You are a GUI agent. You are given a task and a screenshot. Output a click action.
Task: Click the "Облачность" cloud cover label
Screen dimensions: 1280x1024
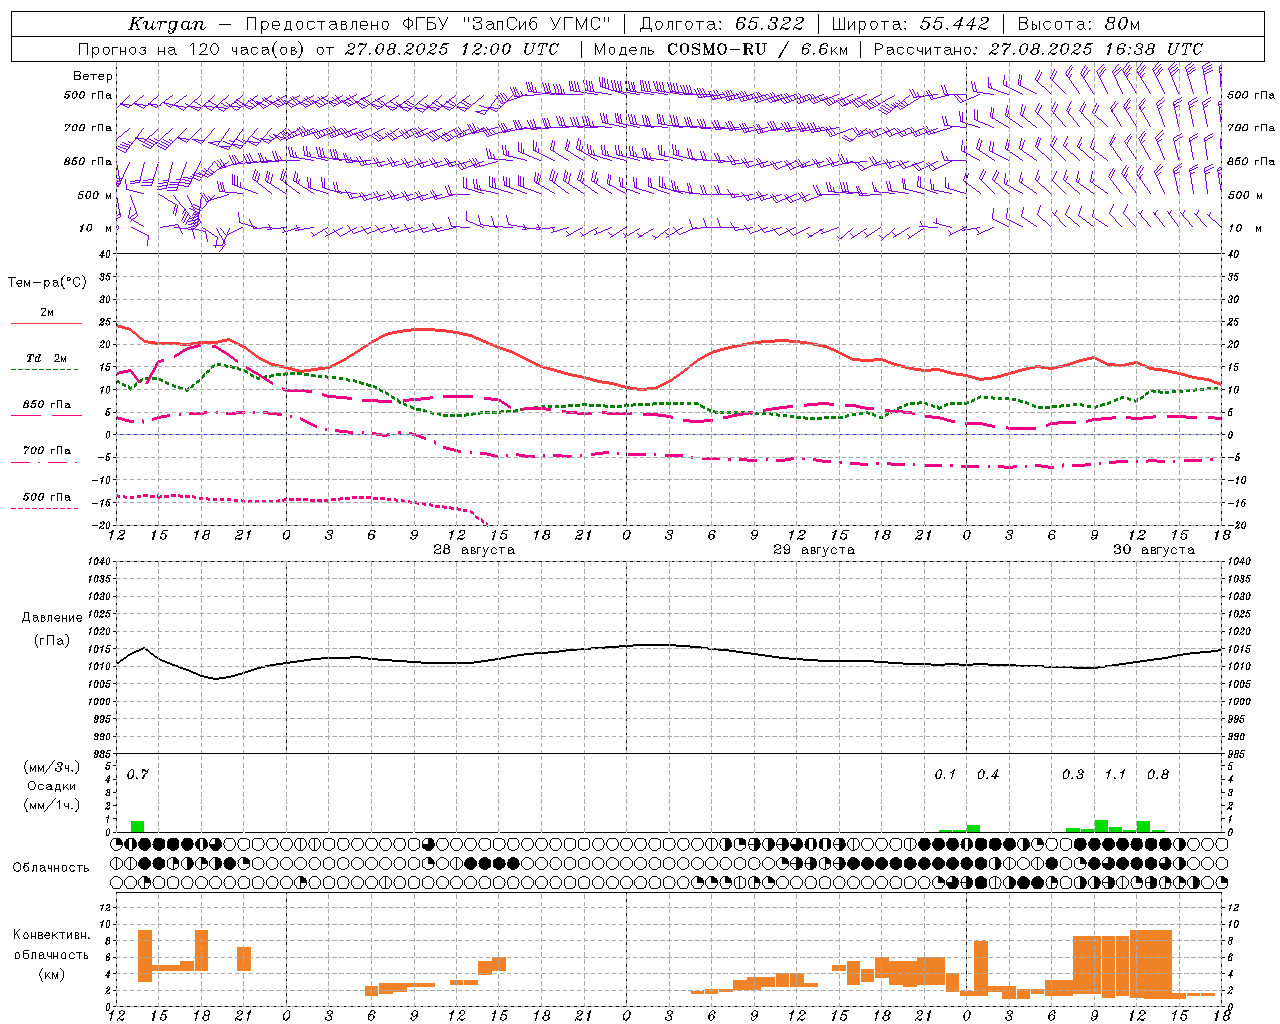click(51, 867)
